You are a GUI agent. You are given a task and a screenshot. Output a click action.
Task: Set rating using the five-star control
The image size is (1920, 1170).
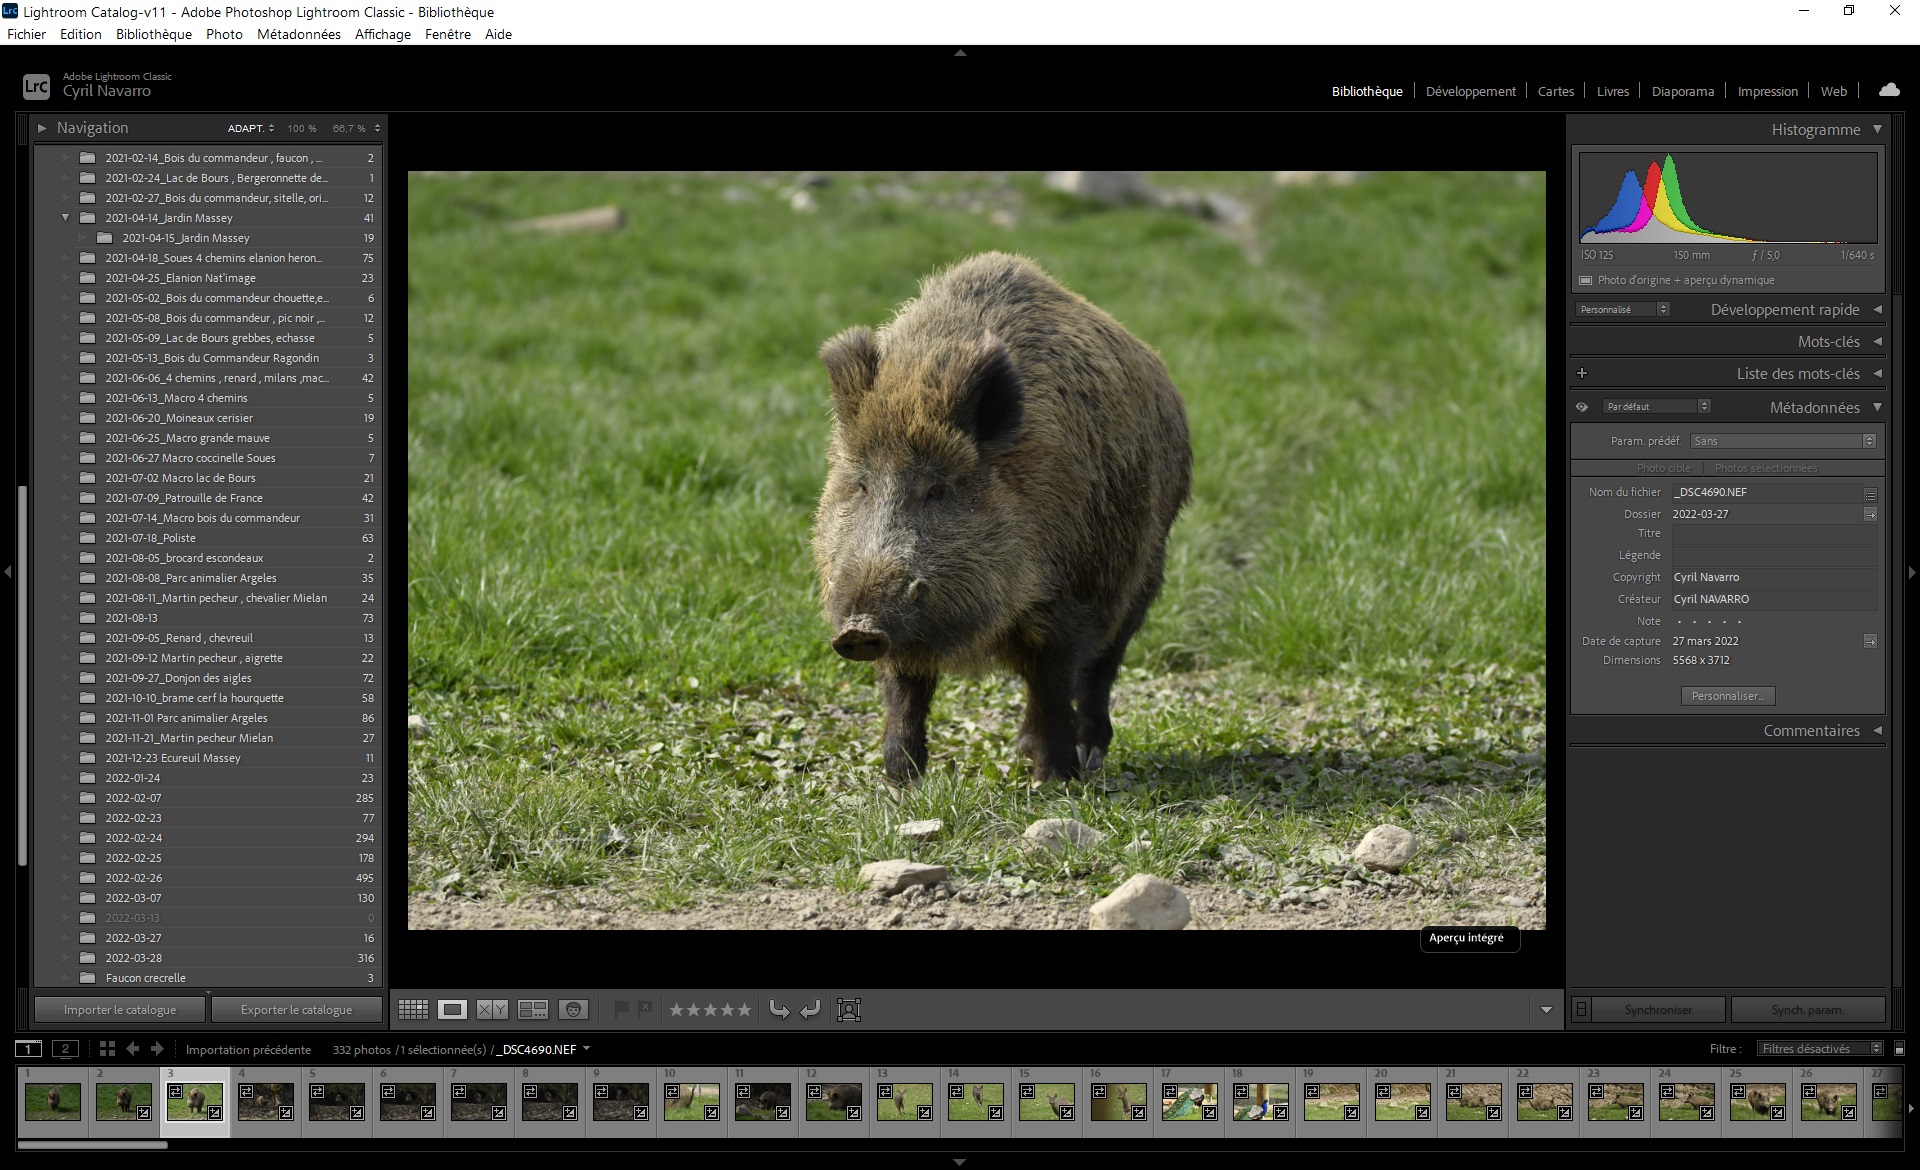click(710, 1010)
